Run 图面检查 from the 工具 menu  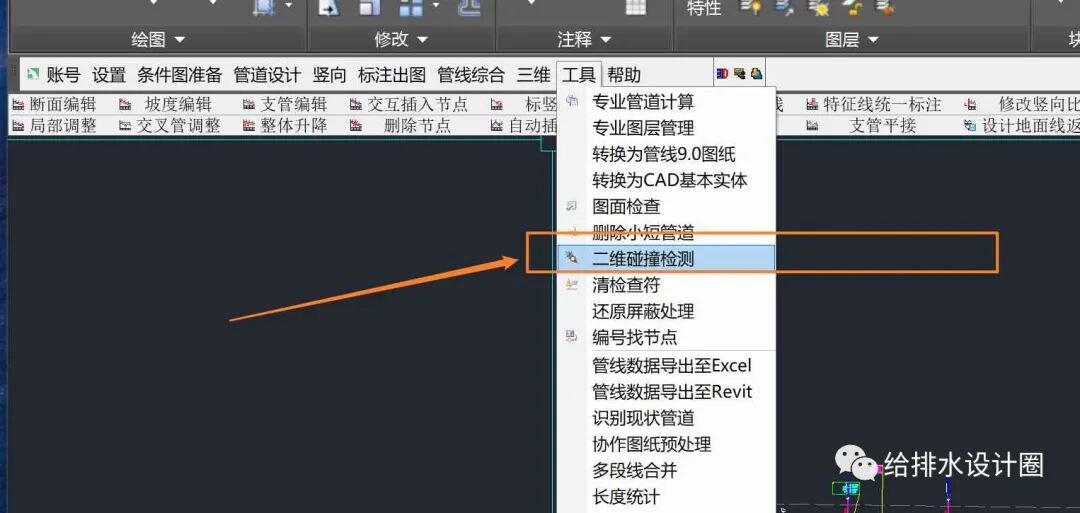pyautogui.click(x=667, y=207)
